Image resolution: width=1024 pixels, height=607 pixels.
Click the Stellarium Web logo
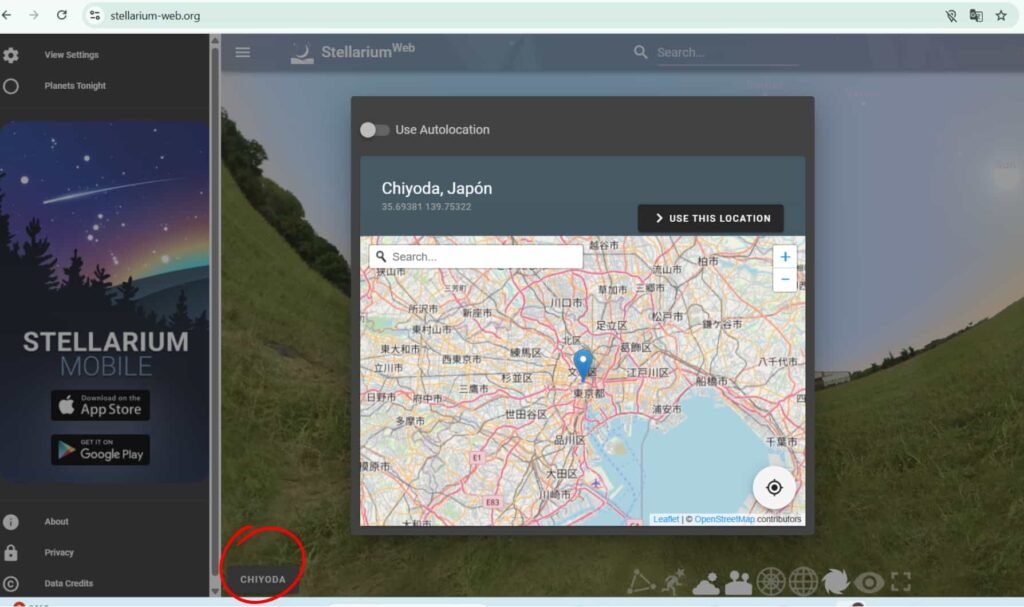352,52
